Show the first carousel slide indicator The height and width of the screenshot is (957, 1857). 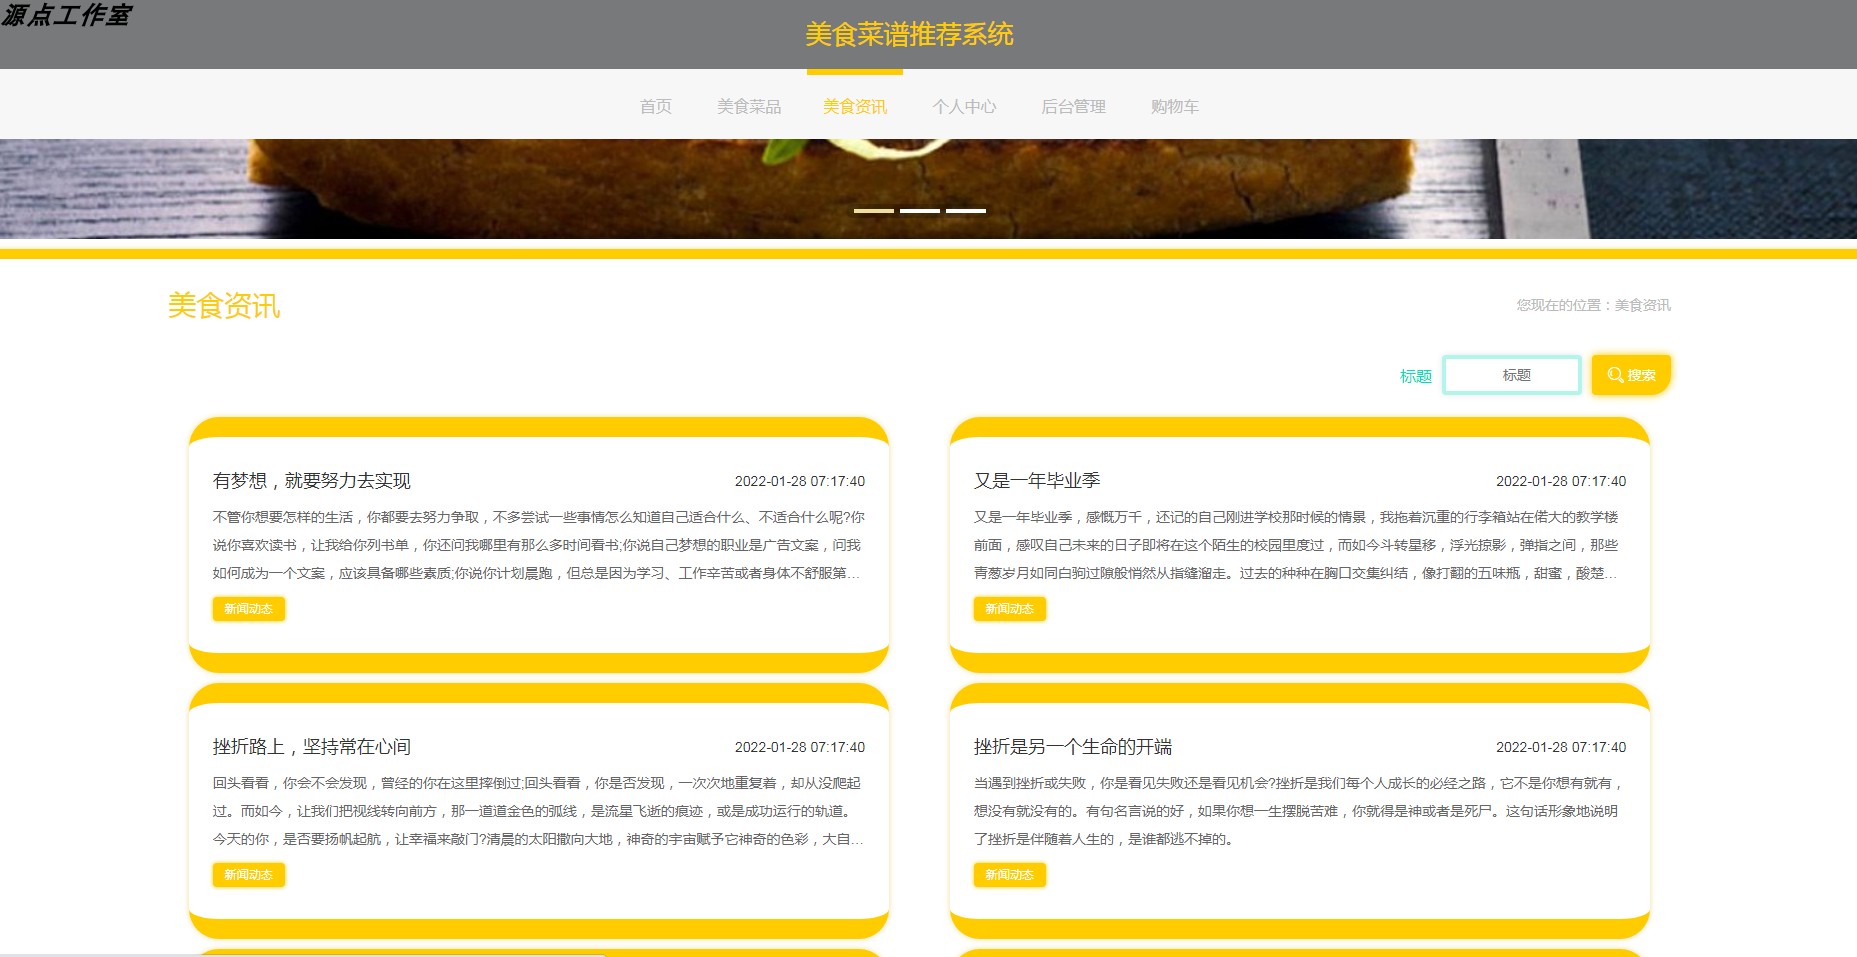click(x=874, y=211)
